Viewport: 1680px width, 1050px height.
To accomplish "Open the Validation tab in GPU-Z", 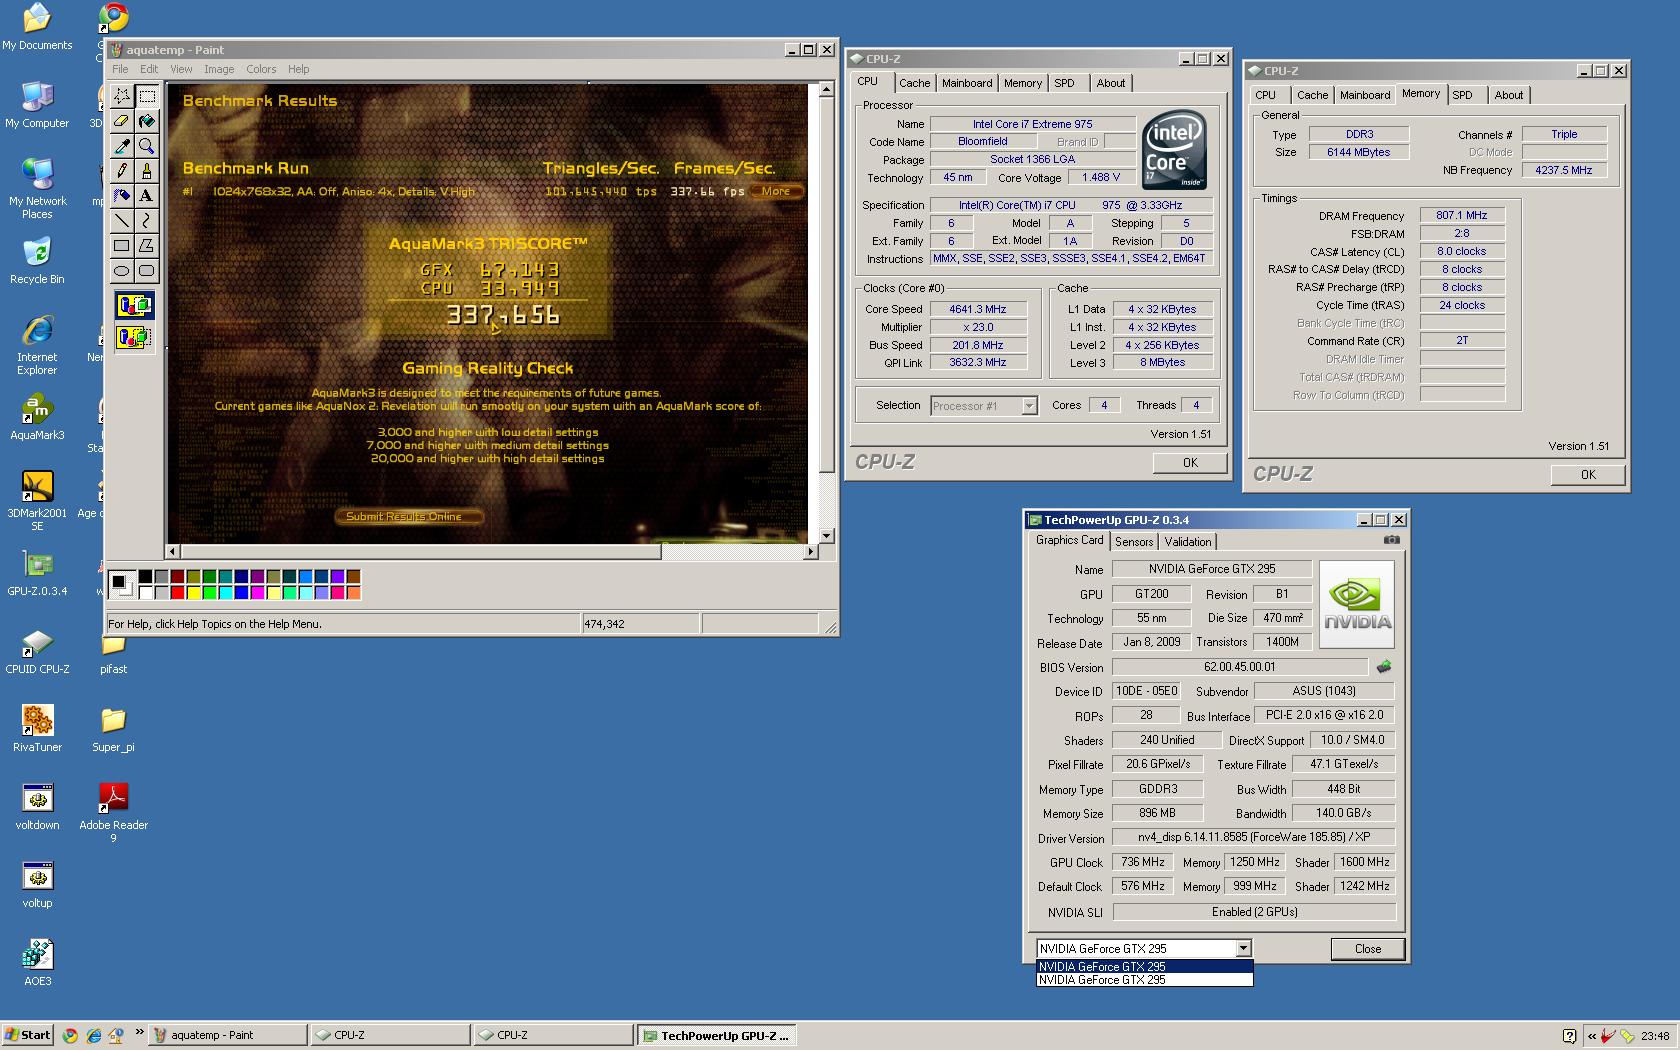I will (x=1188, y=541).
